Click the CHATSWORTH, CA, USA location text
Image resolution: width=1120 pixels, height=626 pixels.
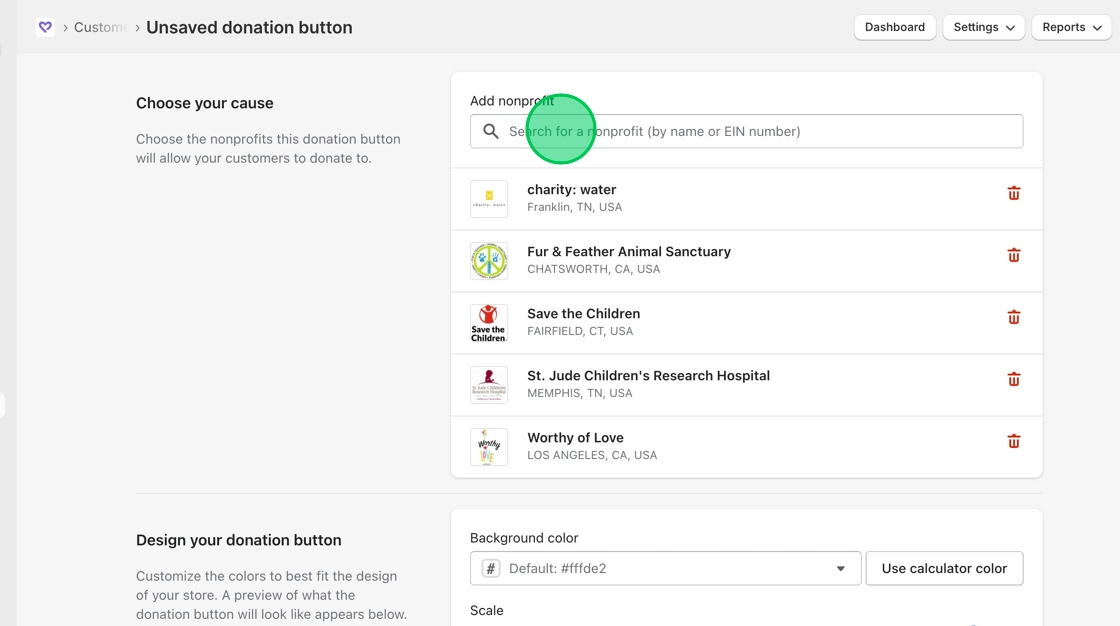(x=594, y=269)
